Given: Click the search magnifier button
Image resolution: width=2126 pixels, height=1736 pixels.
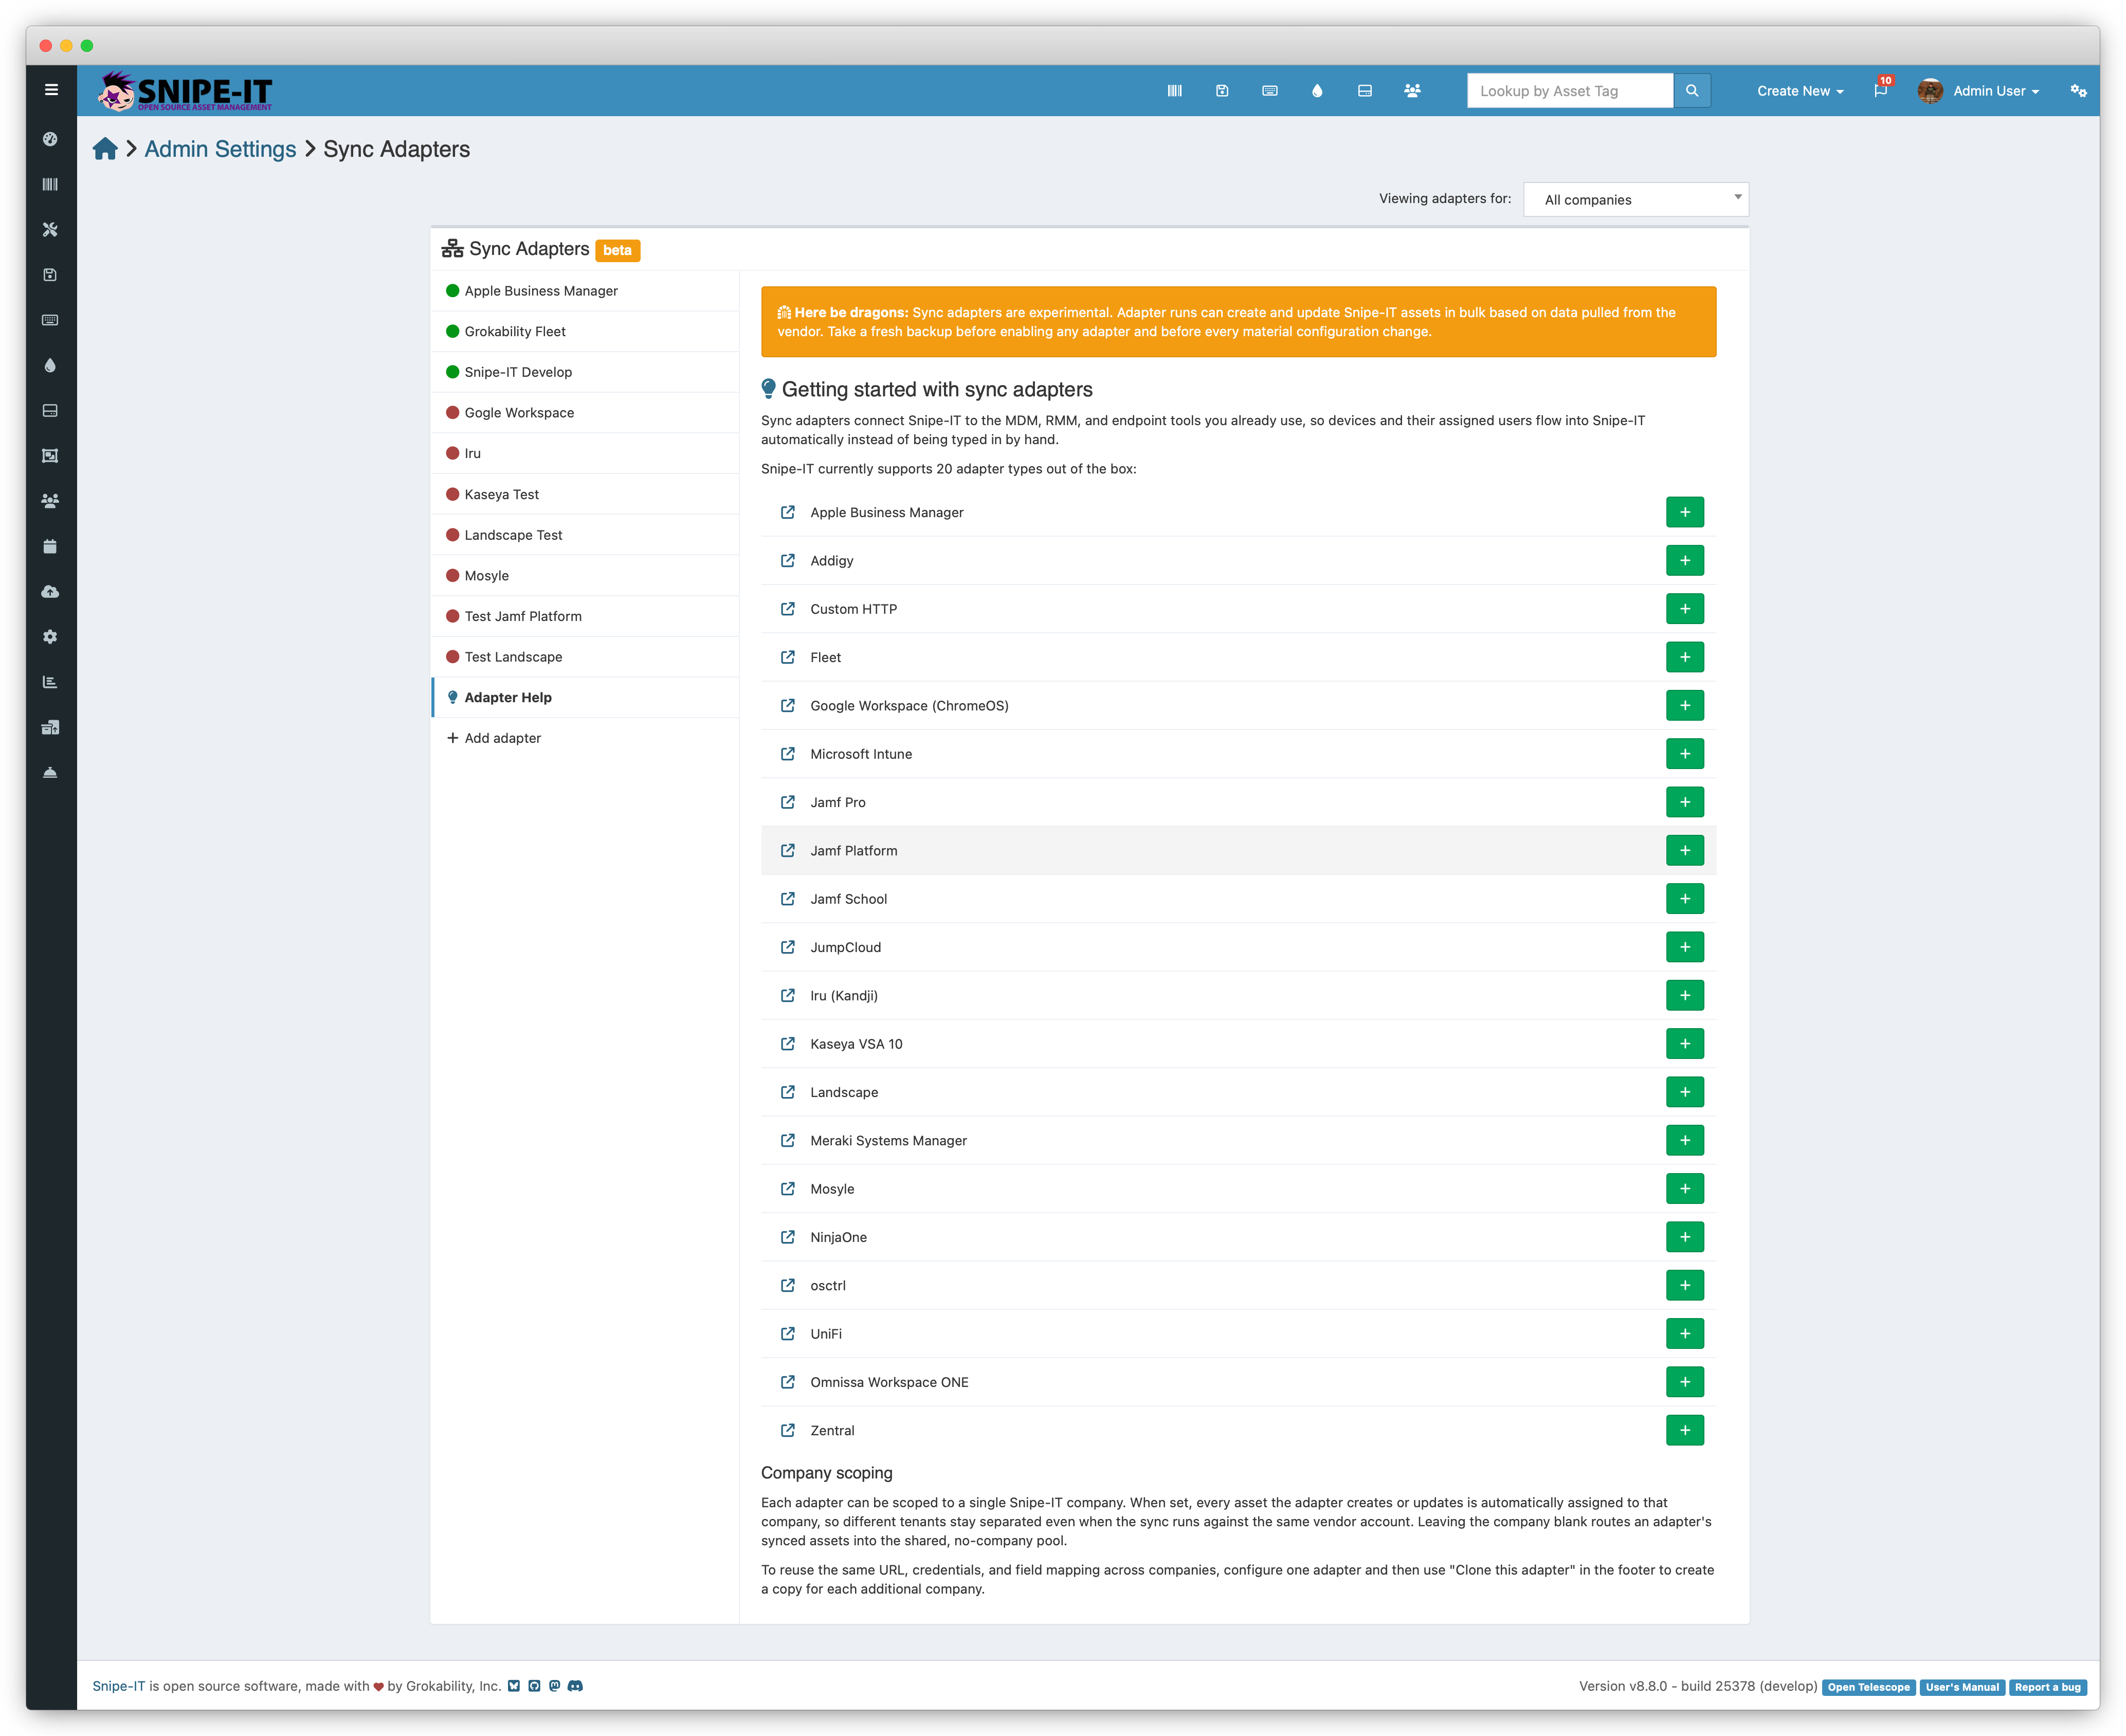Looking at the screenshot, I should click(x=1692, y=91).
